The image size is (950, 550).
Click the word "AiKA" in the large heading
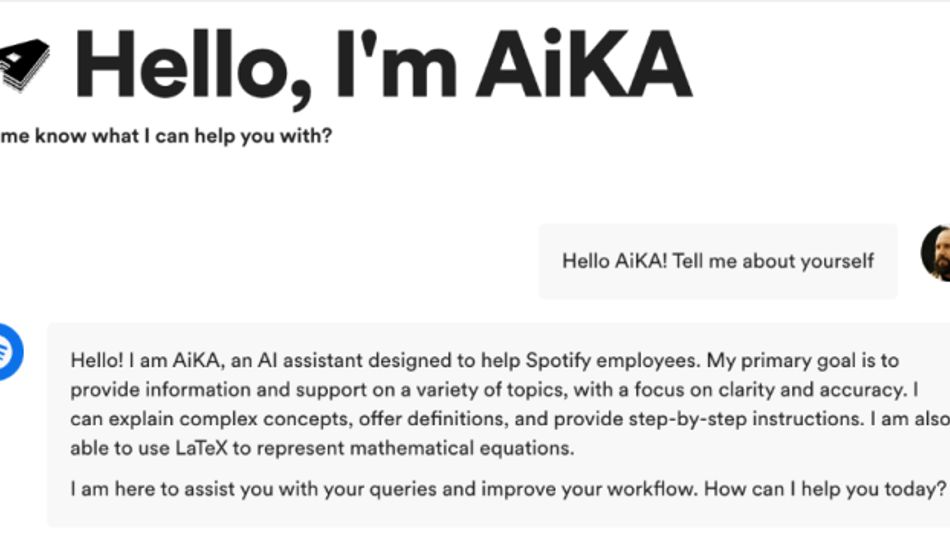click(583, 64)
